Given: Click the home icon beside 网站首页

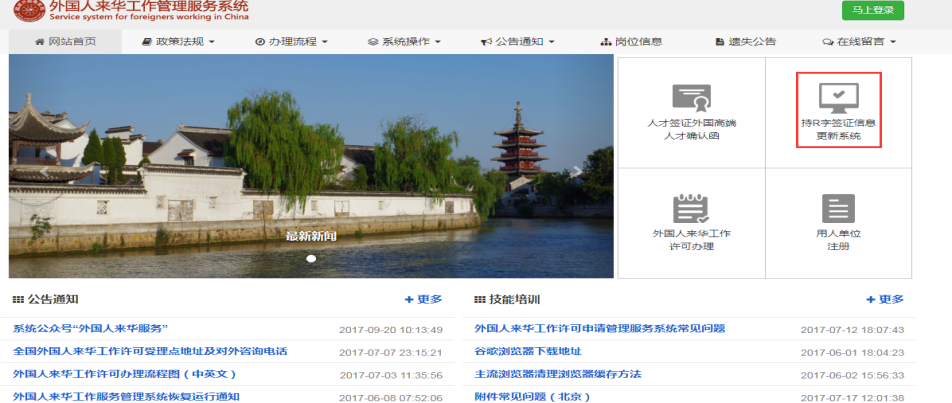Looking at the screenshot, I should click(x=40, y=42).
